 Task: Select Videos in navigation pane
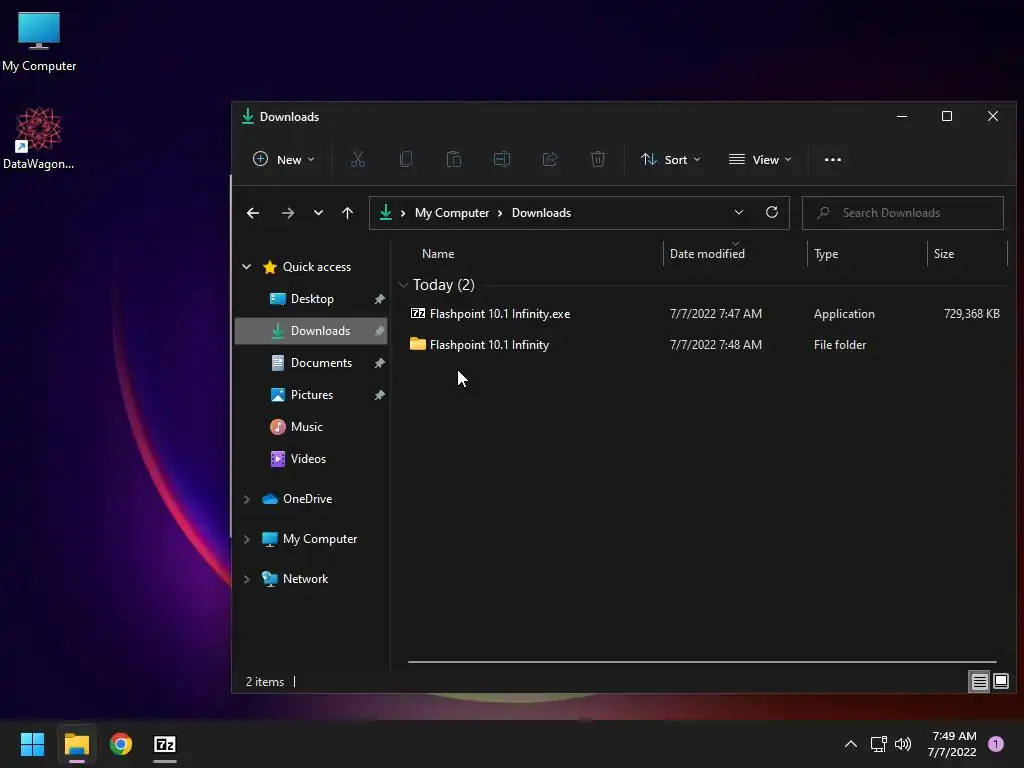308,458
